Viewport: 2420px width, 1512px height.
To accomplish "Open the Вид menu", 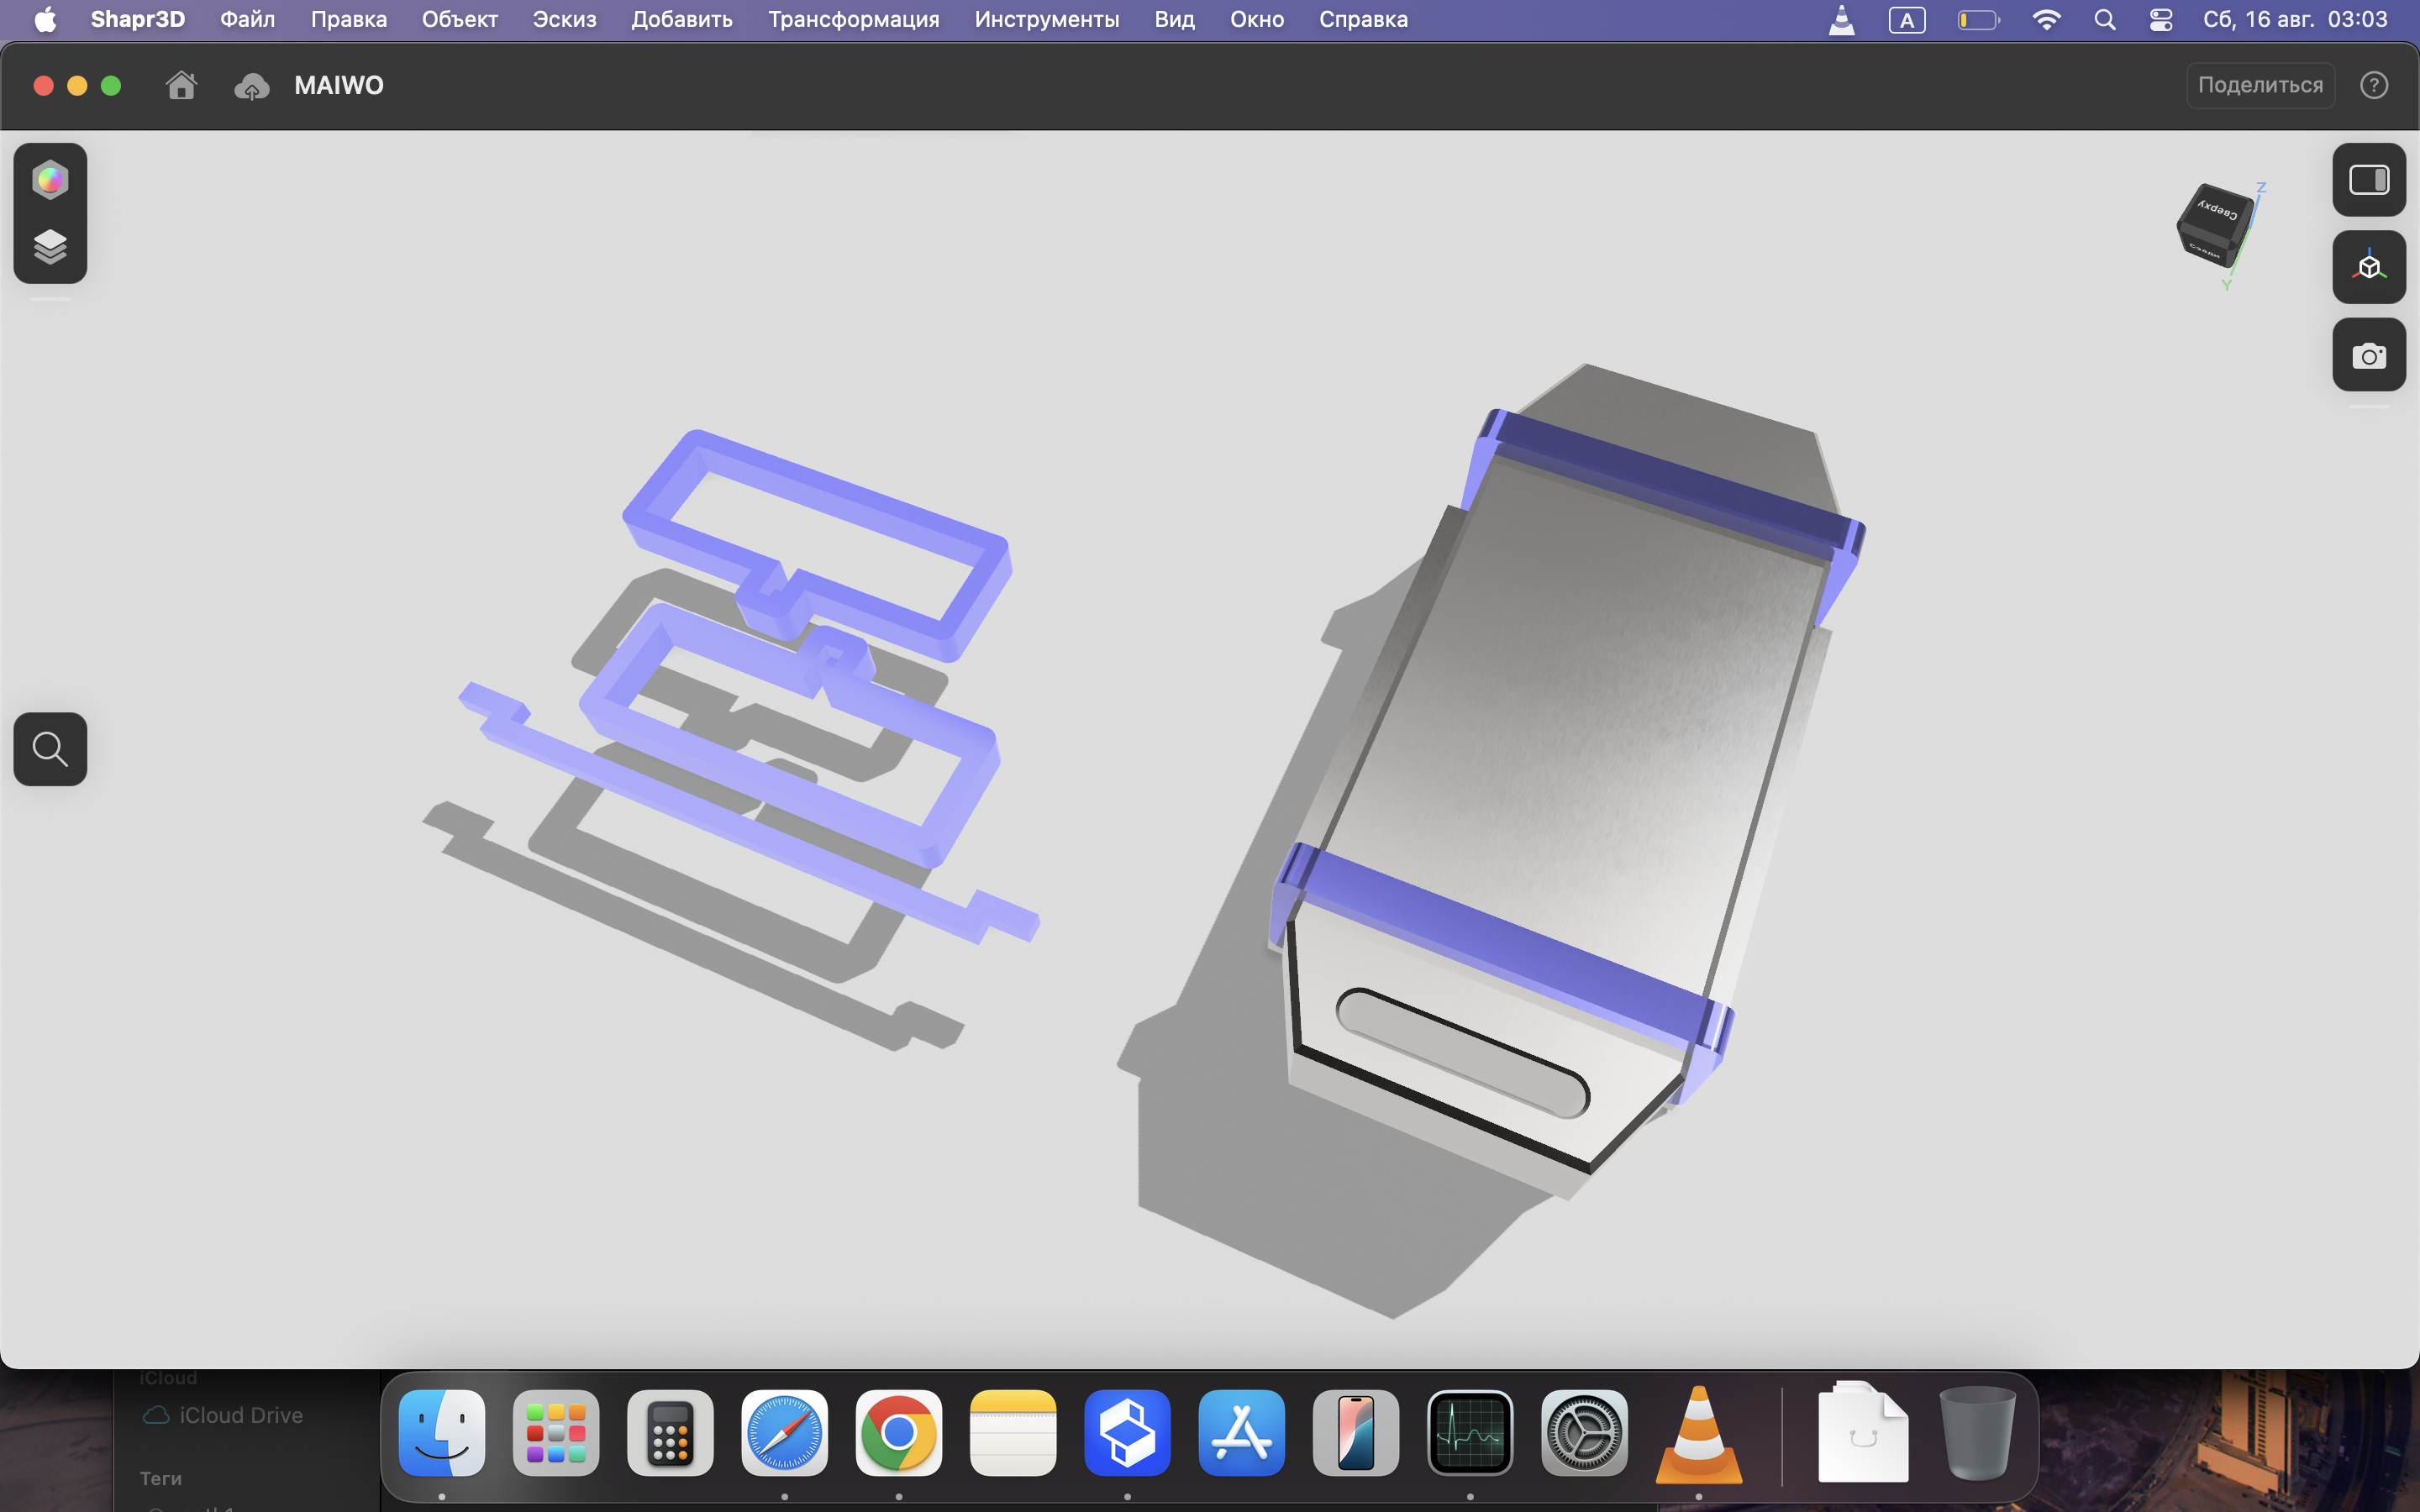I will coord(1174,19).
